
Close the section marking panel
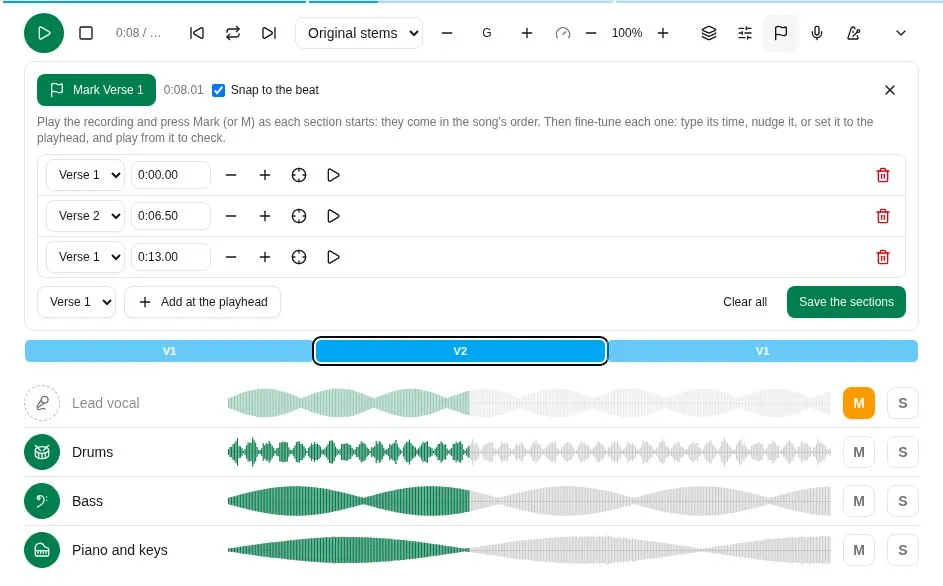click(x=890, y=90)
